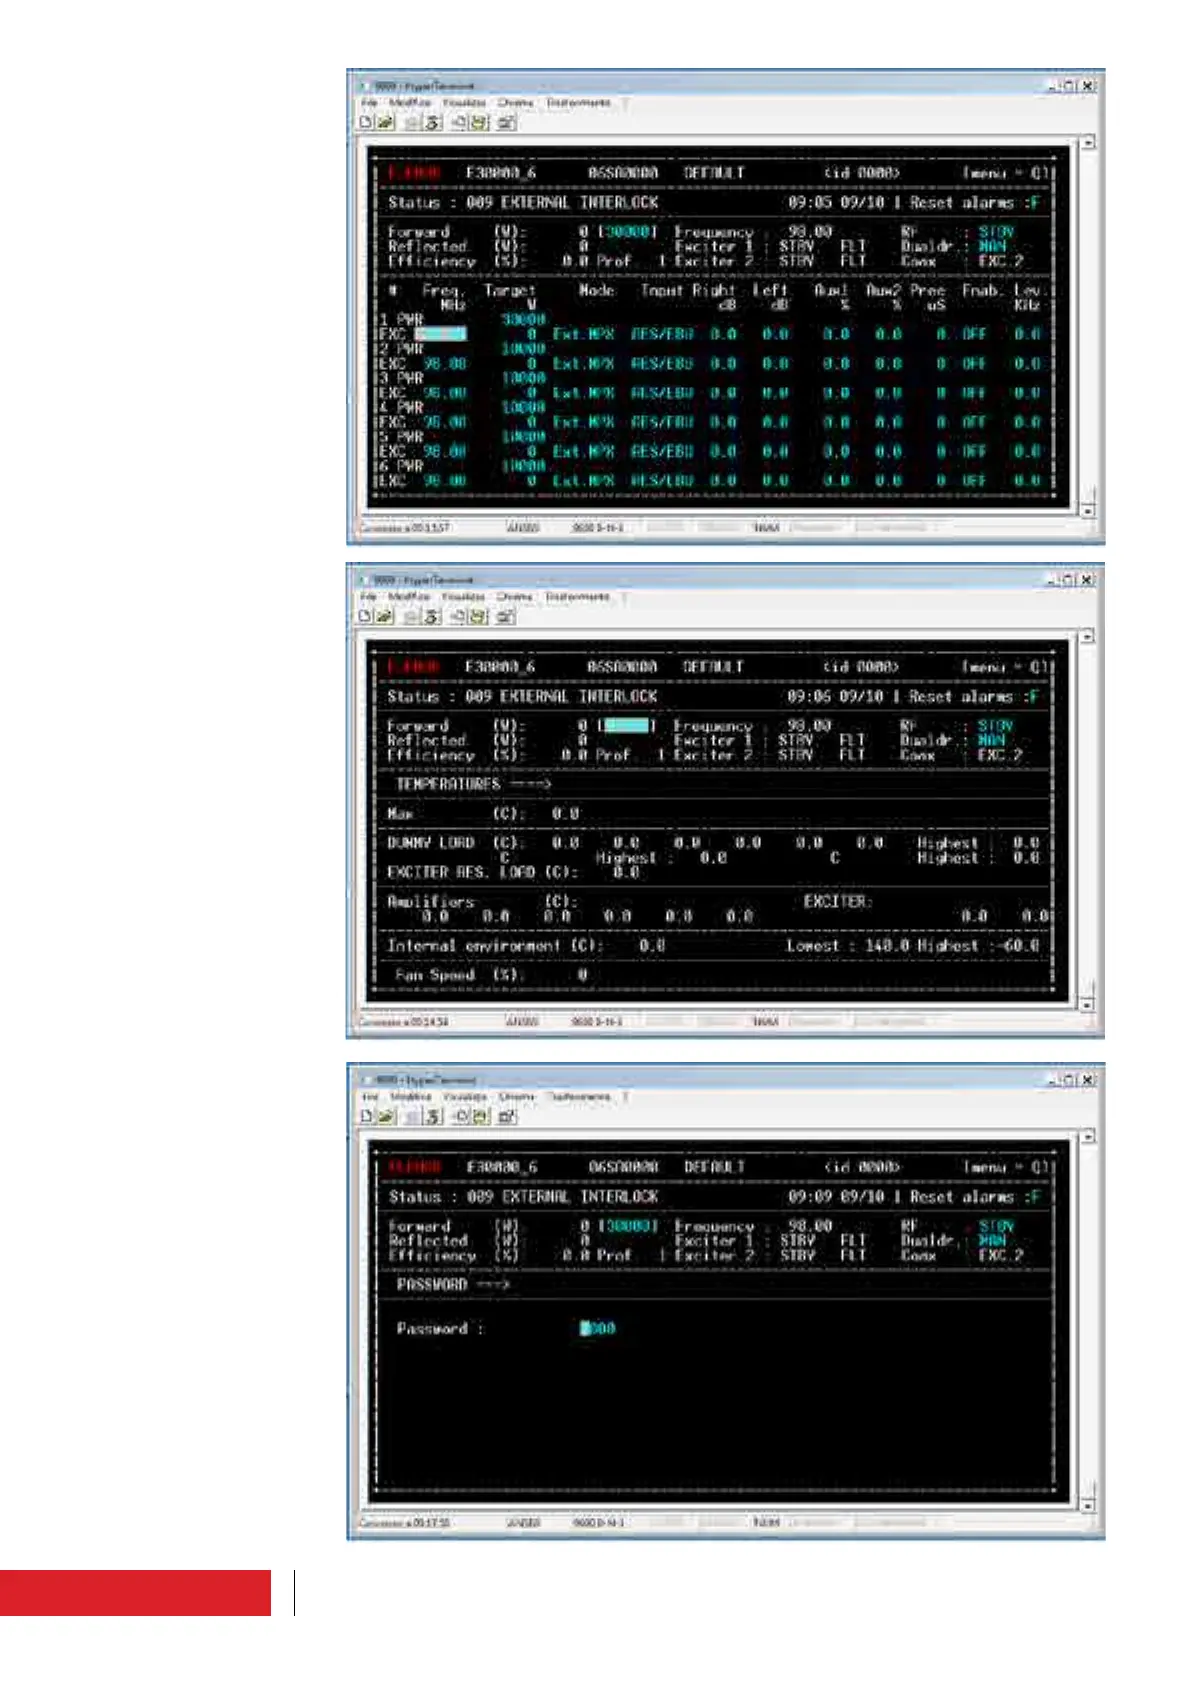Click scrollbar up arrow in TEMPERATURES window
This screenshot has width=1191, height=1684.
(1088, 636)
